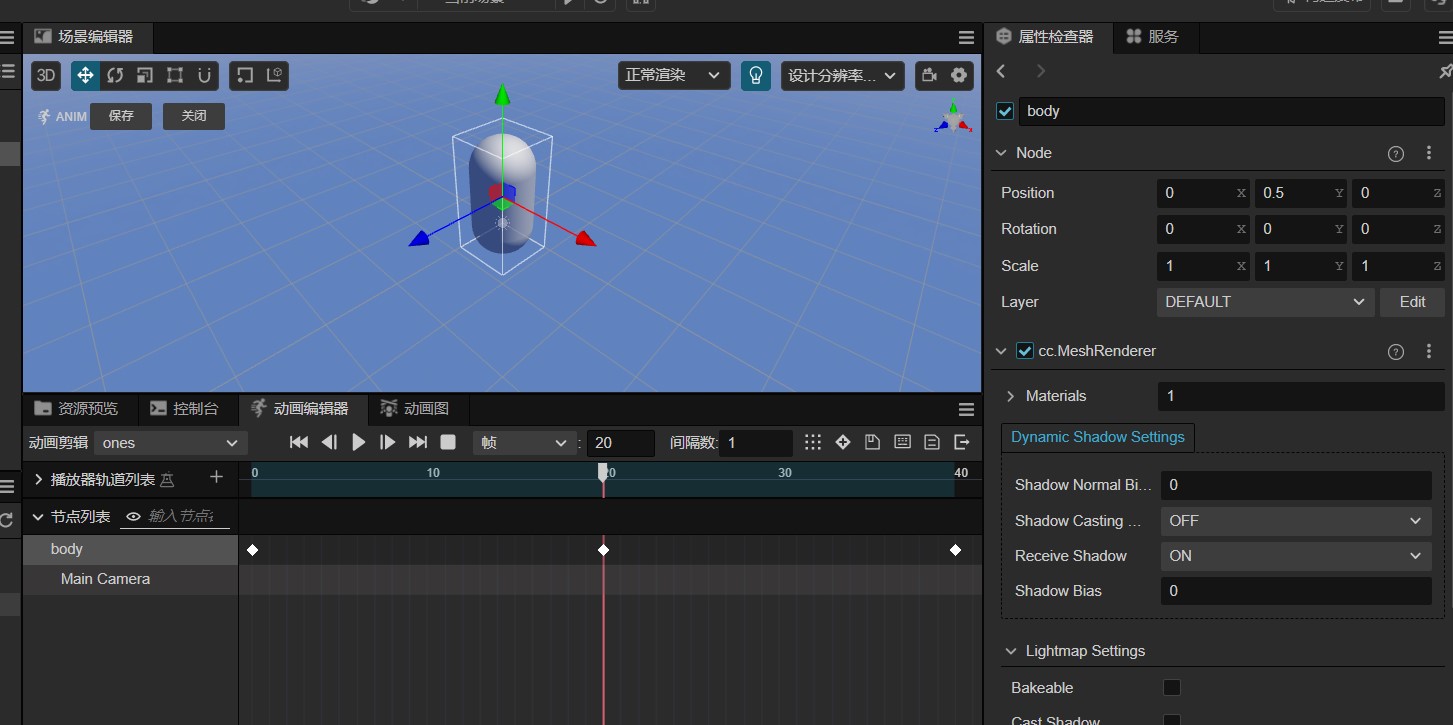Add a player track with plus icon
The image size is (1453, 725).
click(x=216, y=478)
